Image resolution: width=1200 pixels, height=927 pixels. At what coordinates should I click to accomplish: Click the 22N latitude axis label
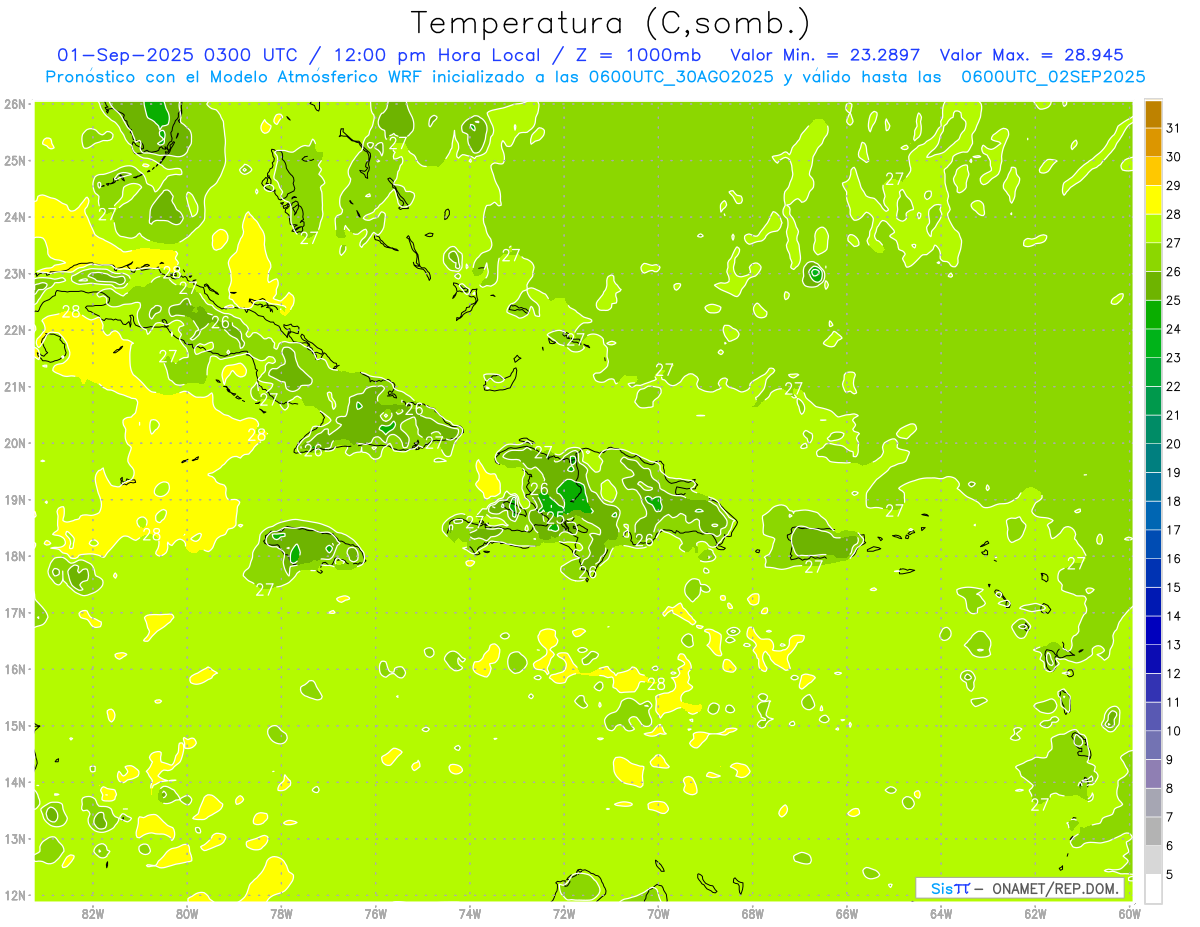coord(14,330)
